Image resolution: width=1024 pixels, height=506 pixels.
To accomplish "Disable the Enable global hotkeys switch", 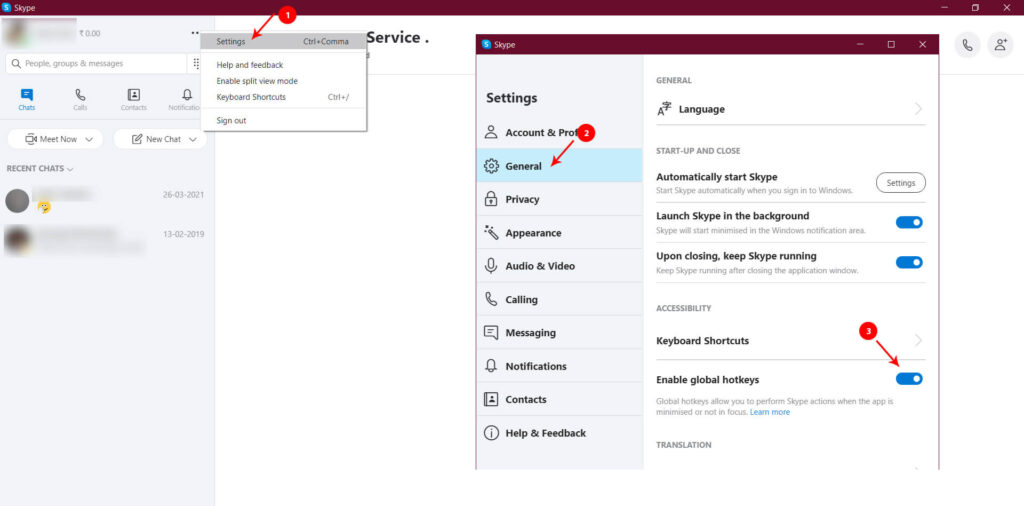I will (909, 379).
